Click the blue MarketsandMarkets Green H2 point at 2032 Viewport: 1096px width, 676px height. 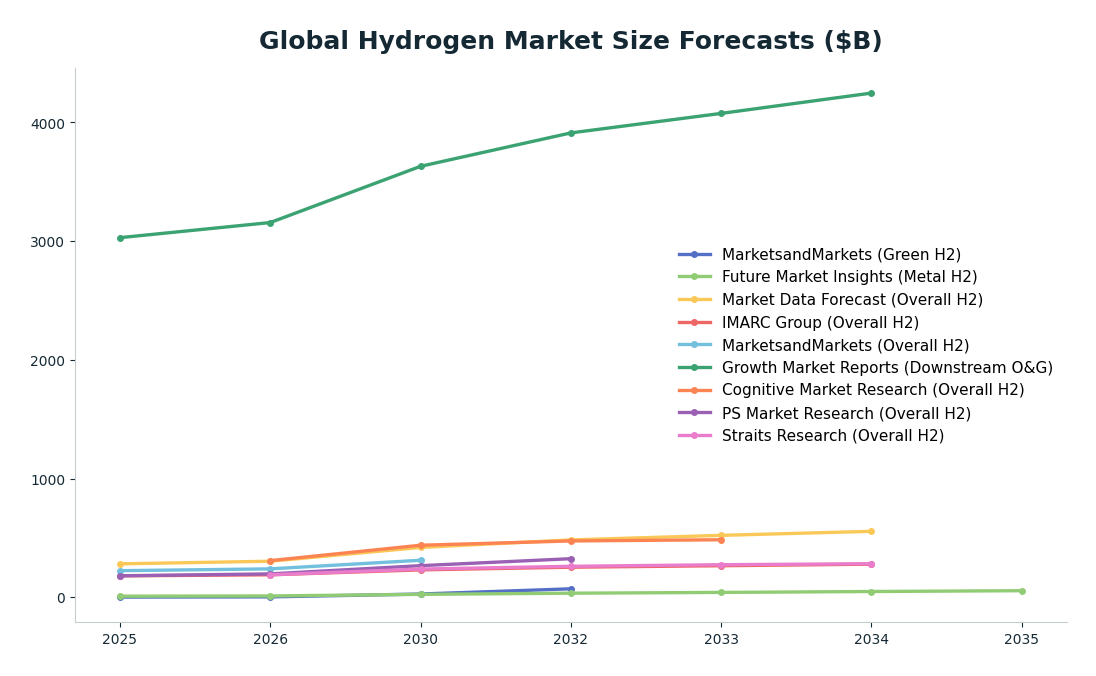coord(571,589)
